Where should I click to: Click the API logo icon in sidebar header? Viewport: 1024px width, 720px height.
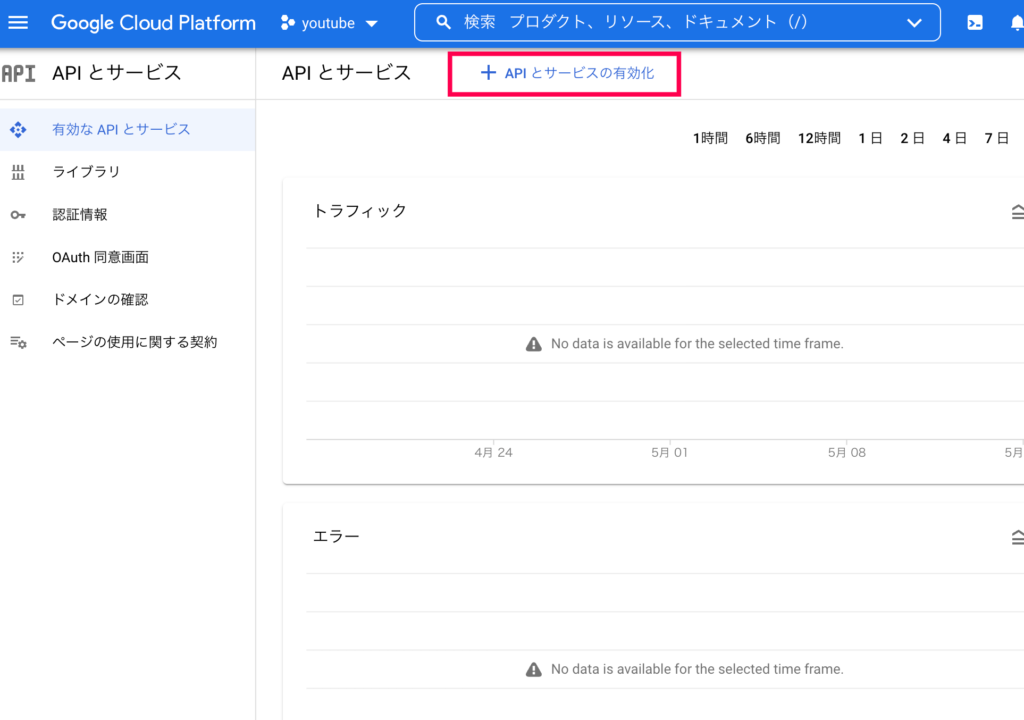point(18,73)
